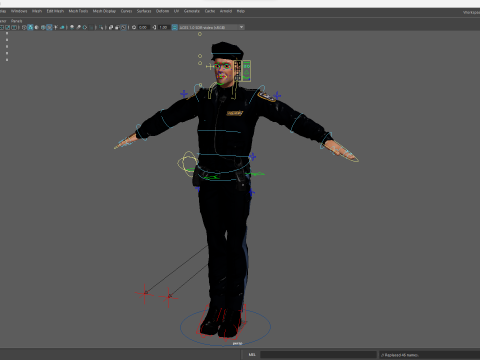Open the Mesh Display menu
This screenshot has height=360, width=480.
point(104,11)
